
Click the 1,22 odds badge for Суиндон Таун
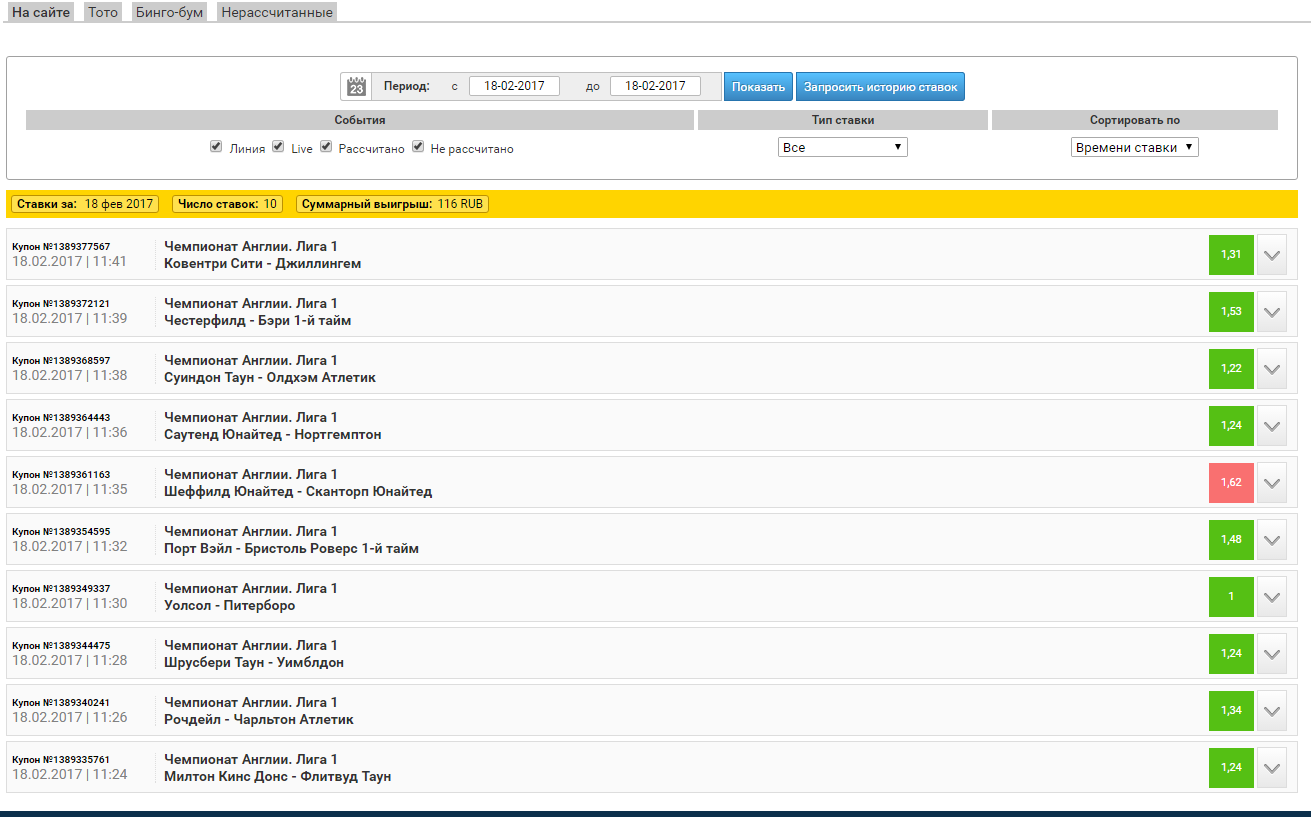click(1231, 369)
